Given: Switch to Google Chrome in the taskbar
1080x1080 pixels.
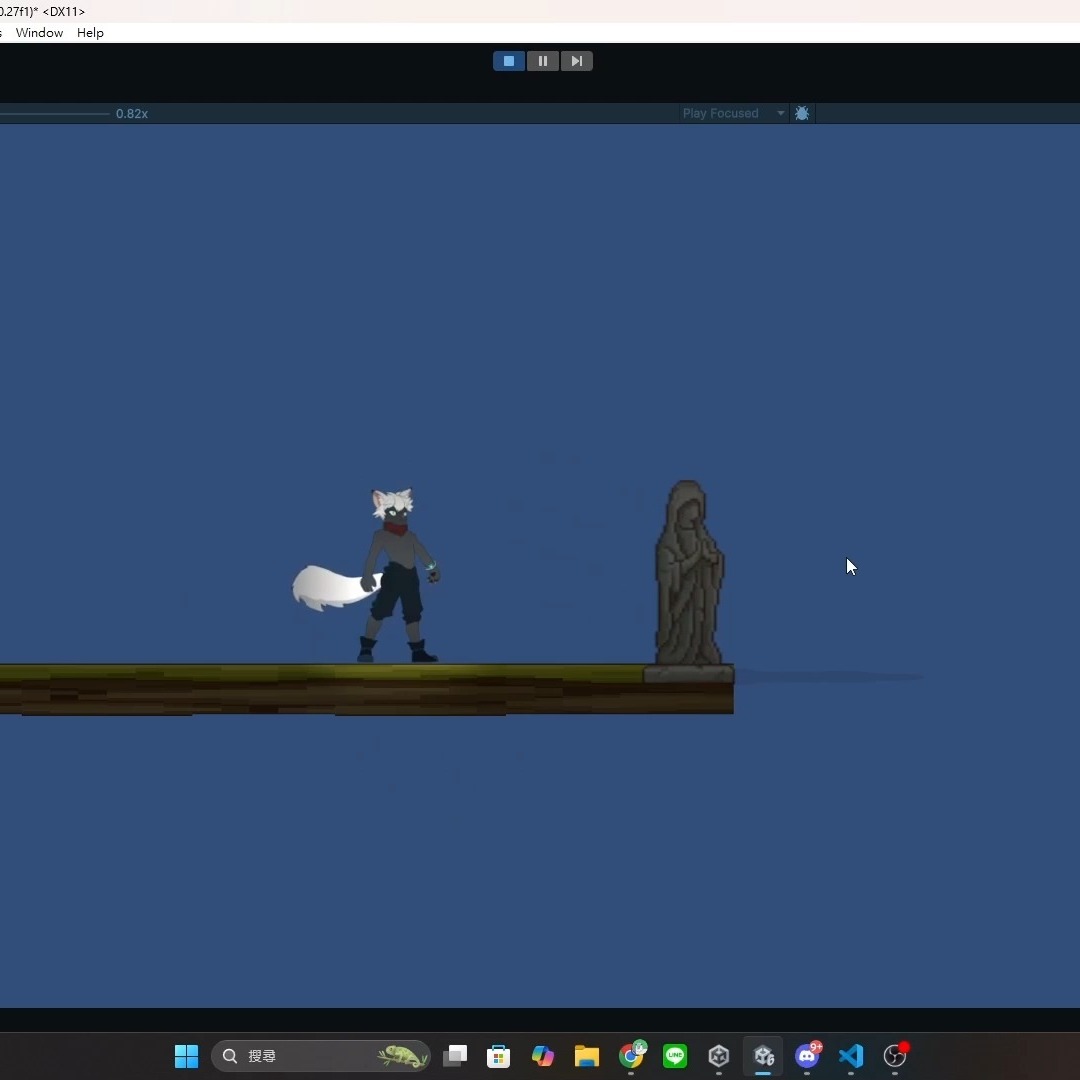Looking at the screenshot, I should click(x=631, y=1056).
